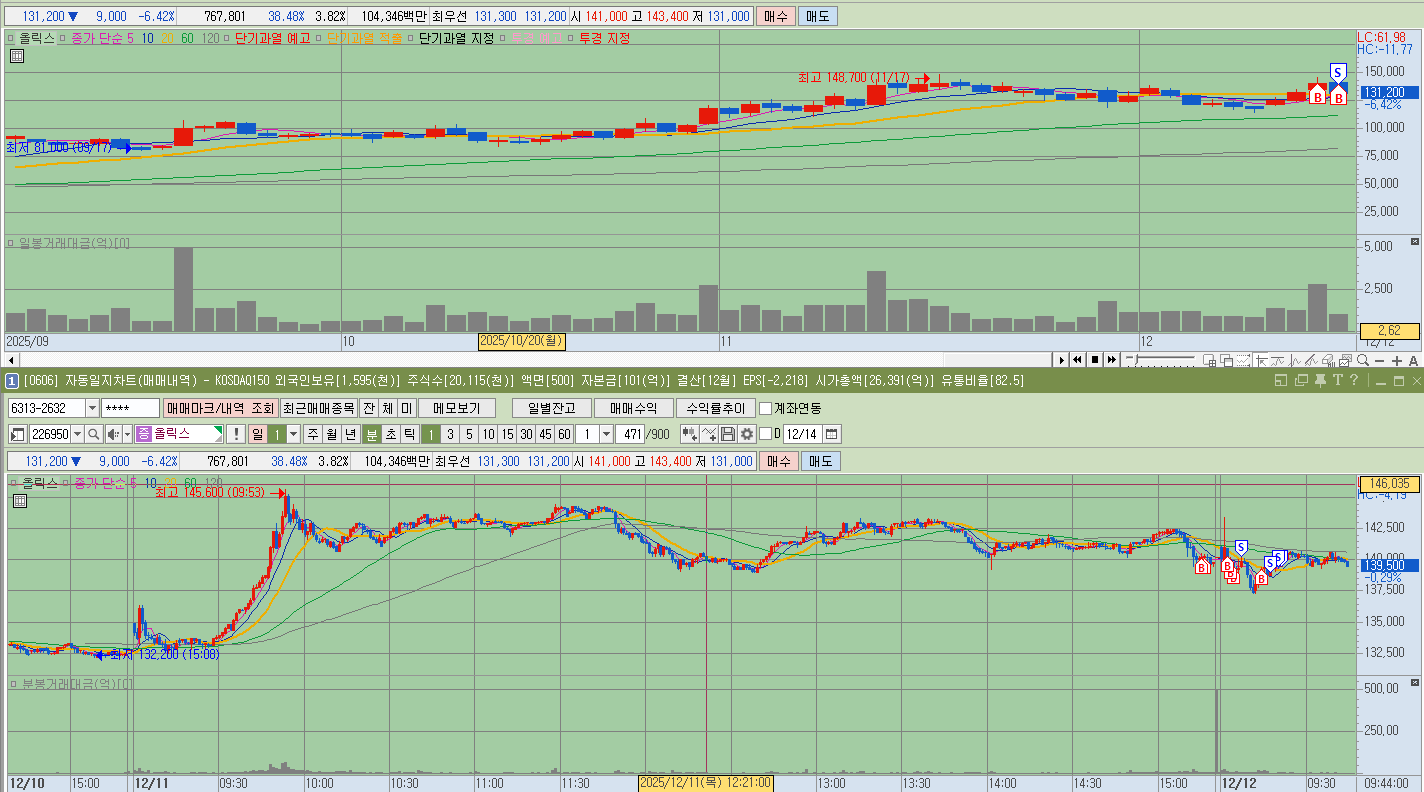The height and width of the screenshot is (792, 1424).
Task: Switch to the 5 minute interval tab
Action: pyautogui.click(x=469, y=434)
